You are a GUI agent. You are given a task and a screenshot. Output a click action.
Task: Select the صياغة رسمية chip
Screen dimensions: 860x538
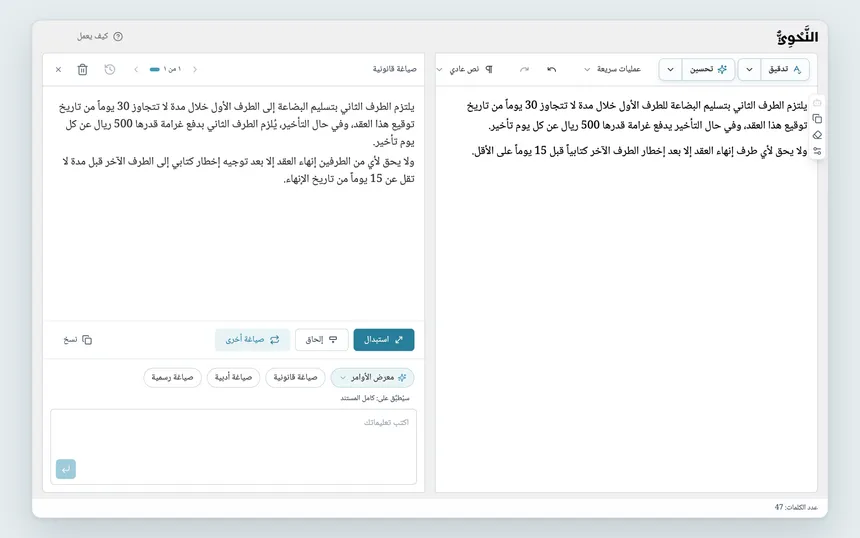(x=172, y=377)
